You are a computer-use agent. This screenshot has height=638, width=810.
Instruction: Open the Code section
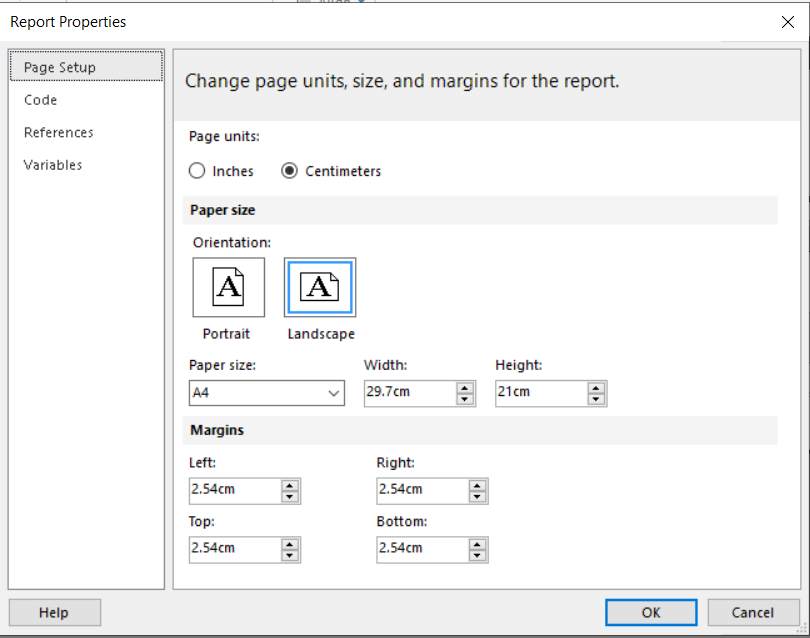pyautogui.click(x=40, y=100)
